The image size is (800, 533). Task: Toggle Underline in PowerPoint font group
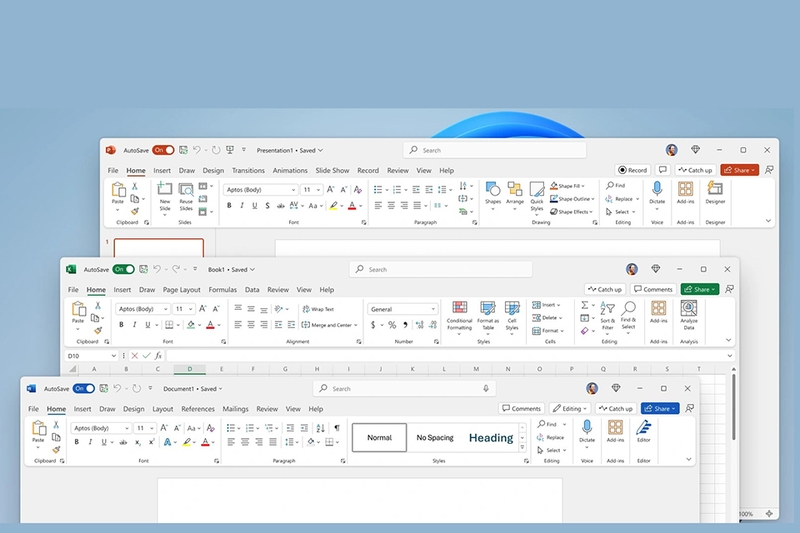pos(254,206)
